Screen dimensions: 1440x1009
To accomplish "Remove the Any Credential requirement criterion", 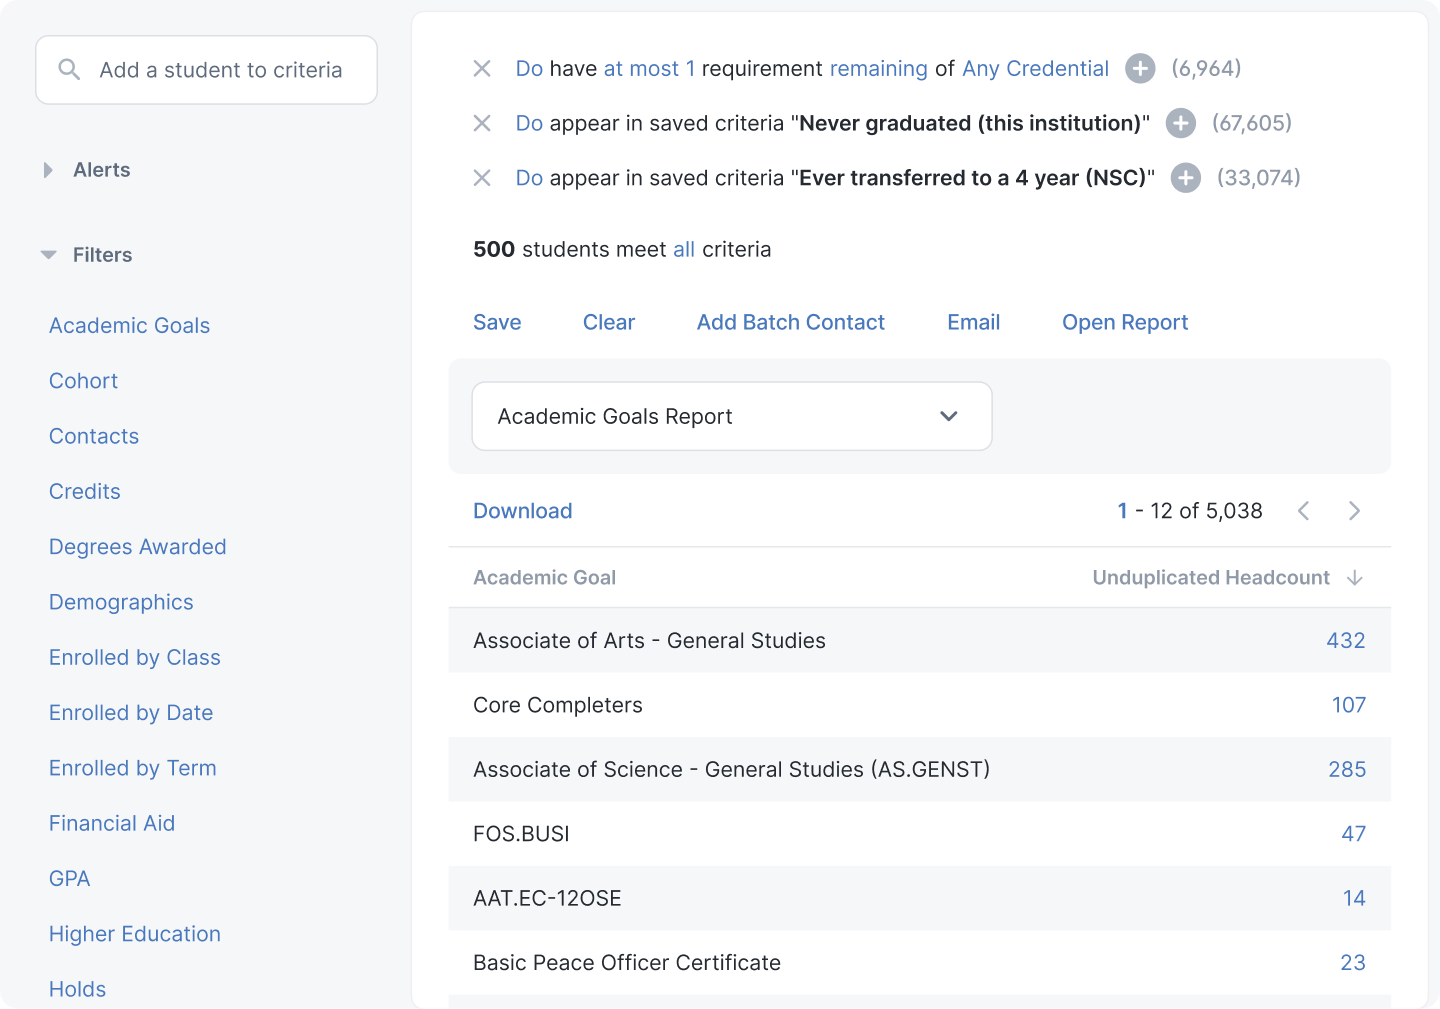I will [x=482, y=69].
